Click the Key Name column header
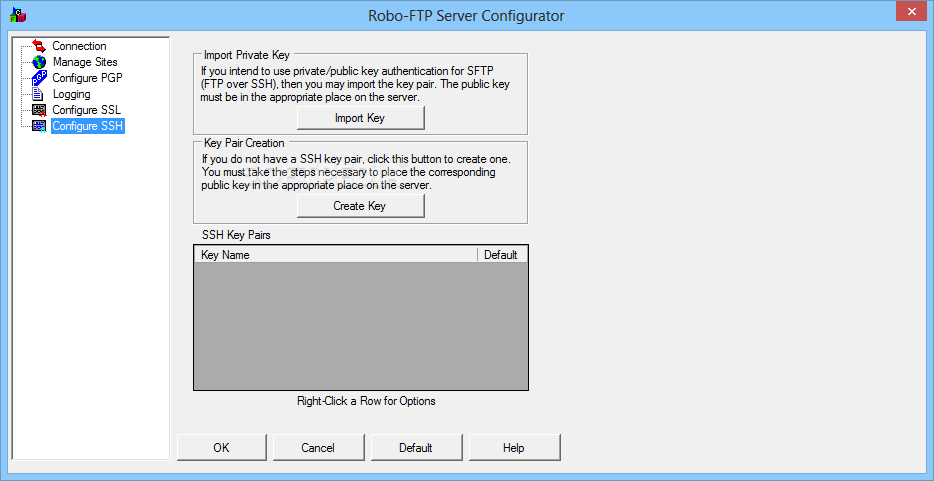This screenshot has width=934, height=481. pyautogui.click(x=336, y=255)
